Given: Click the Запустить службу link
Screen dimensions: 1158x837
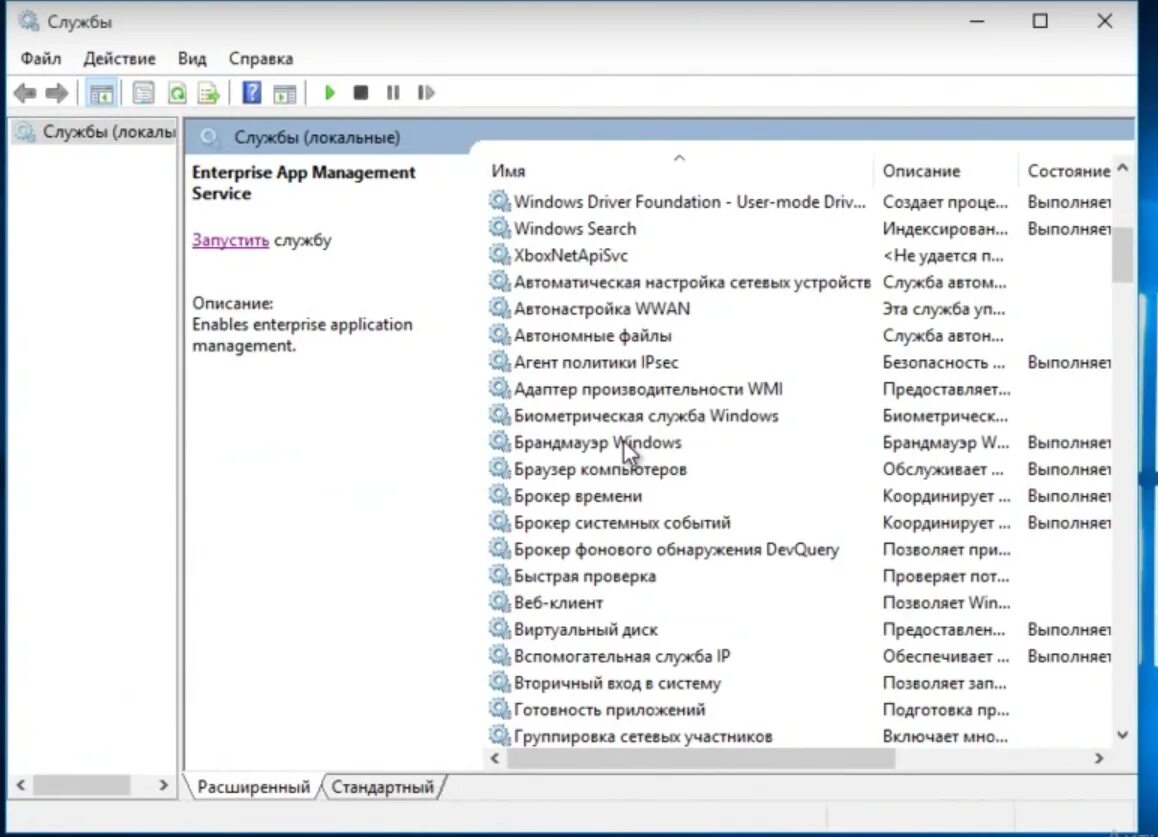Looking at the screenshot, I should (230, 240).
